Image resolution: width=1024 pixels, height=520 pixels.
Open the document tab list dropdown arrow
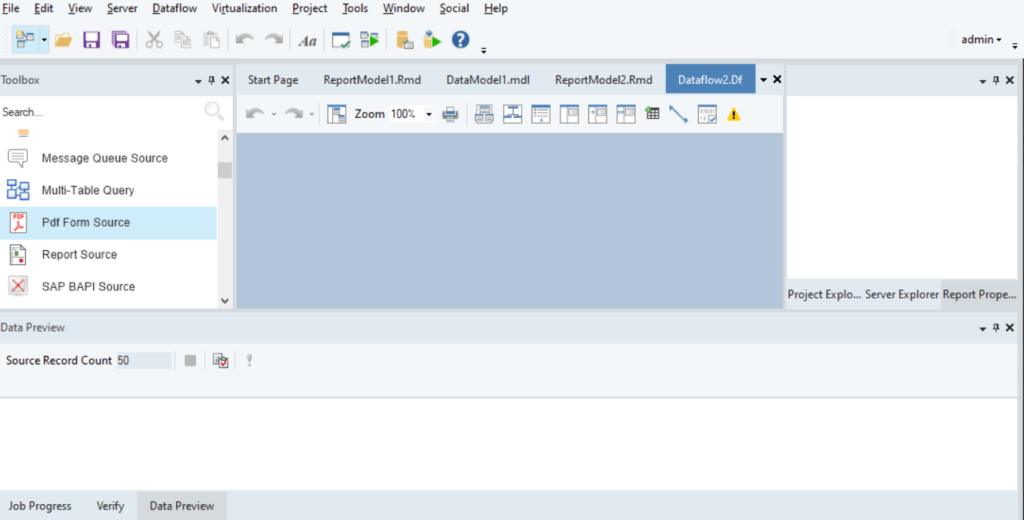point(763,80)
